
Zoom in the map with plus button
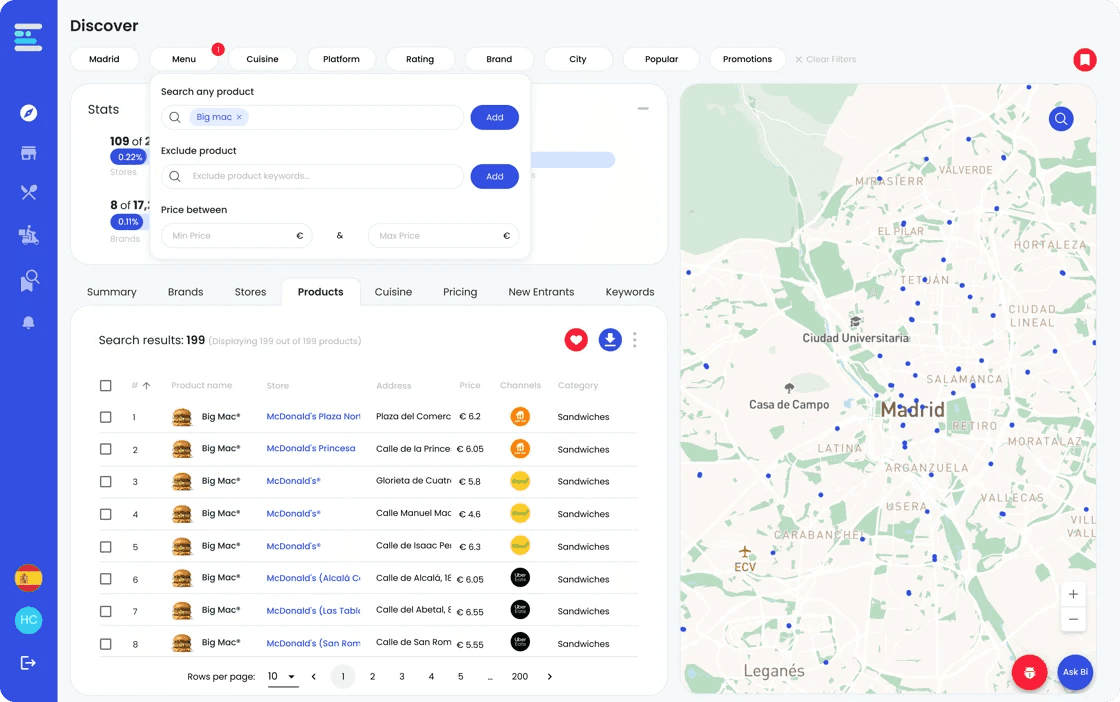pyautogui.click(x=1073, y=594)
